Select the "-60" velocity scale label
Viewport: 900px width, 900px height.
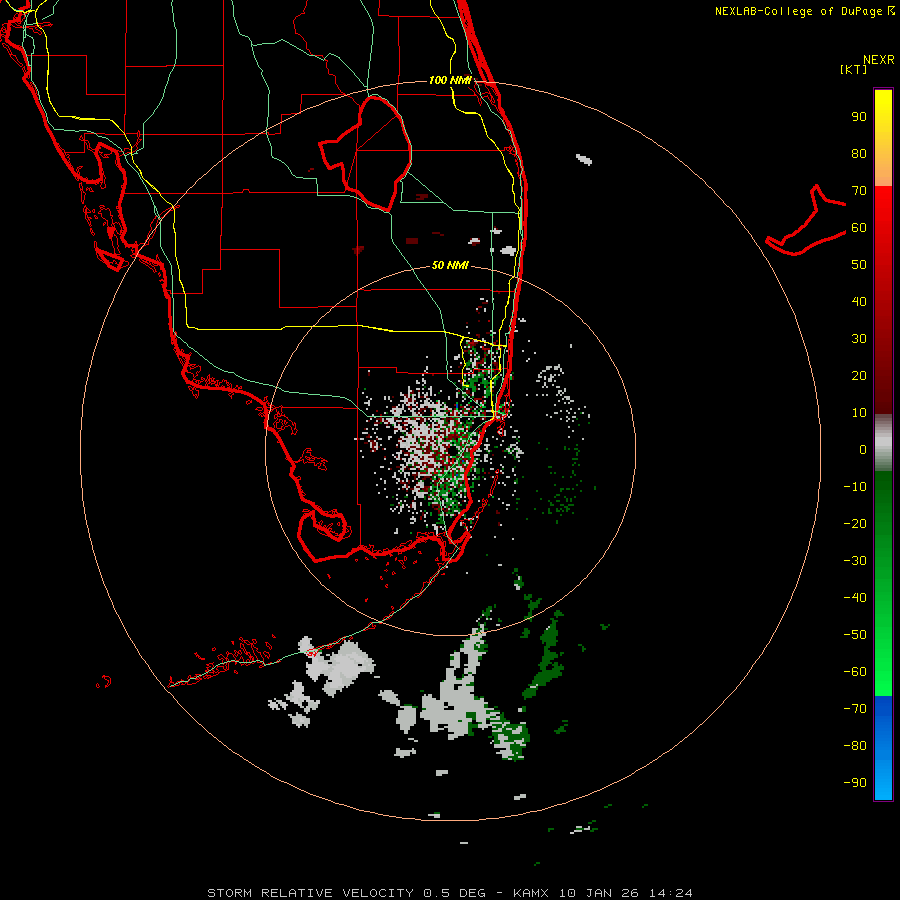coord(855,672)
